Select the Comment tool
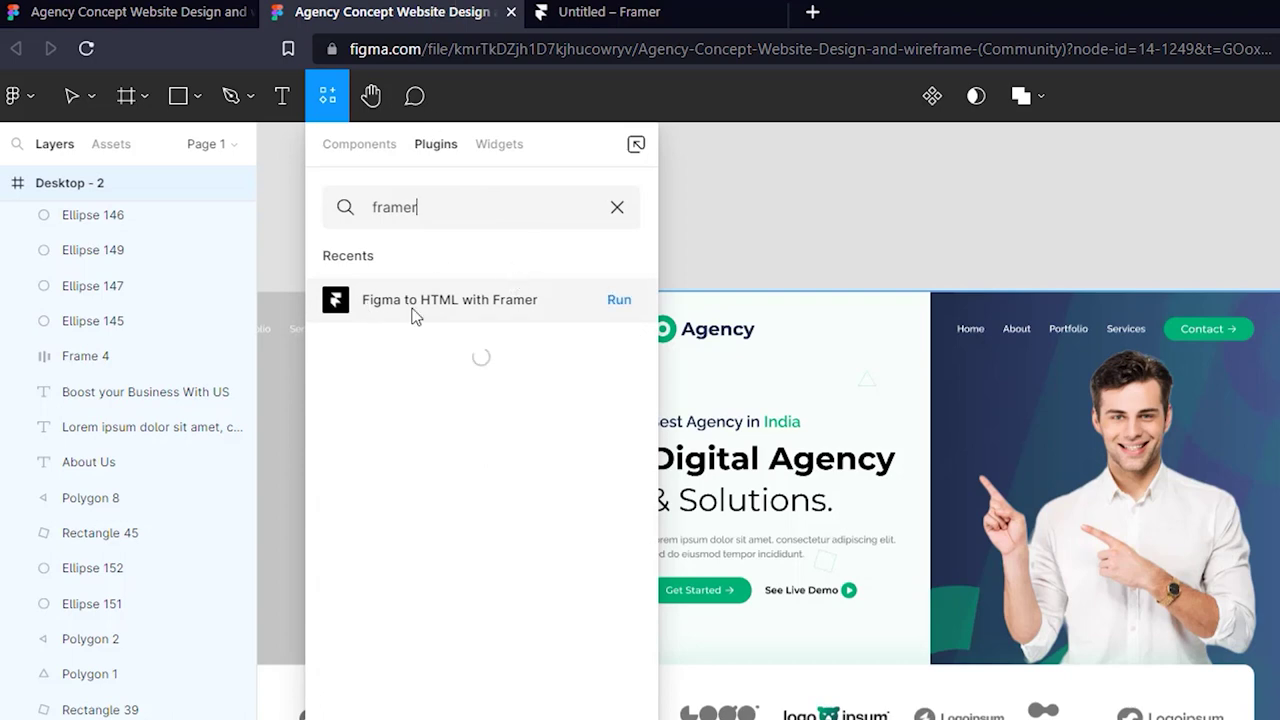The image size is (1280, 720). 414,96
